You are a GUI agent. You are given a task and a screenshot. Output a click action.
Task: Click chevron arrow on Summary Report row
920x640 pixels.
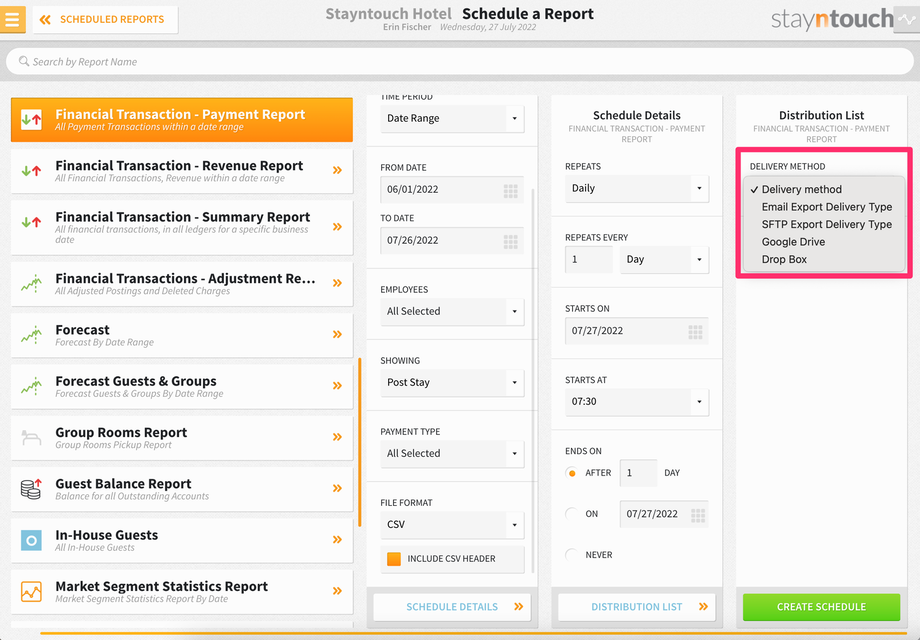point(337,226)
